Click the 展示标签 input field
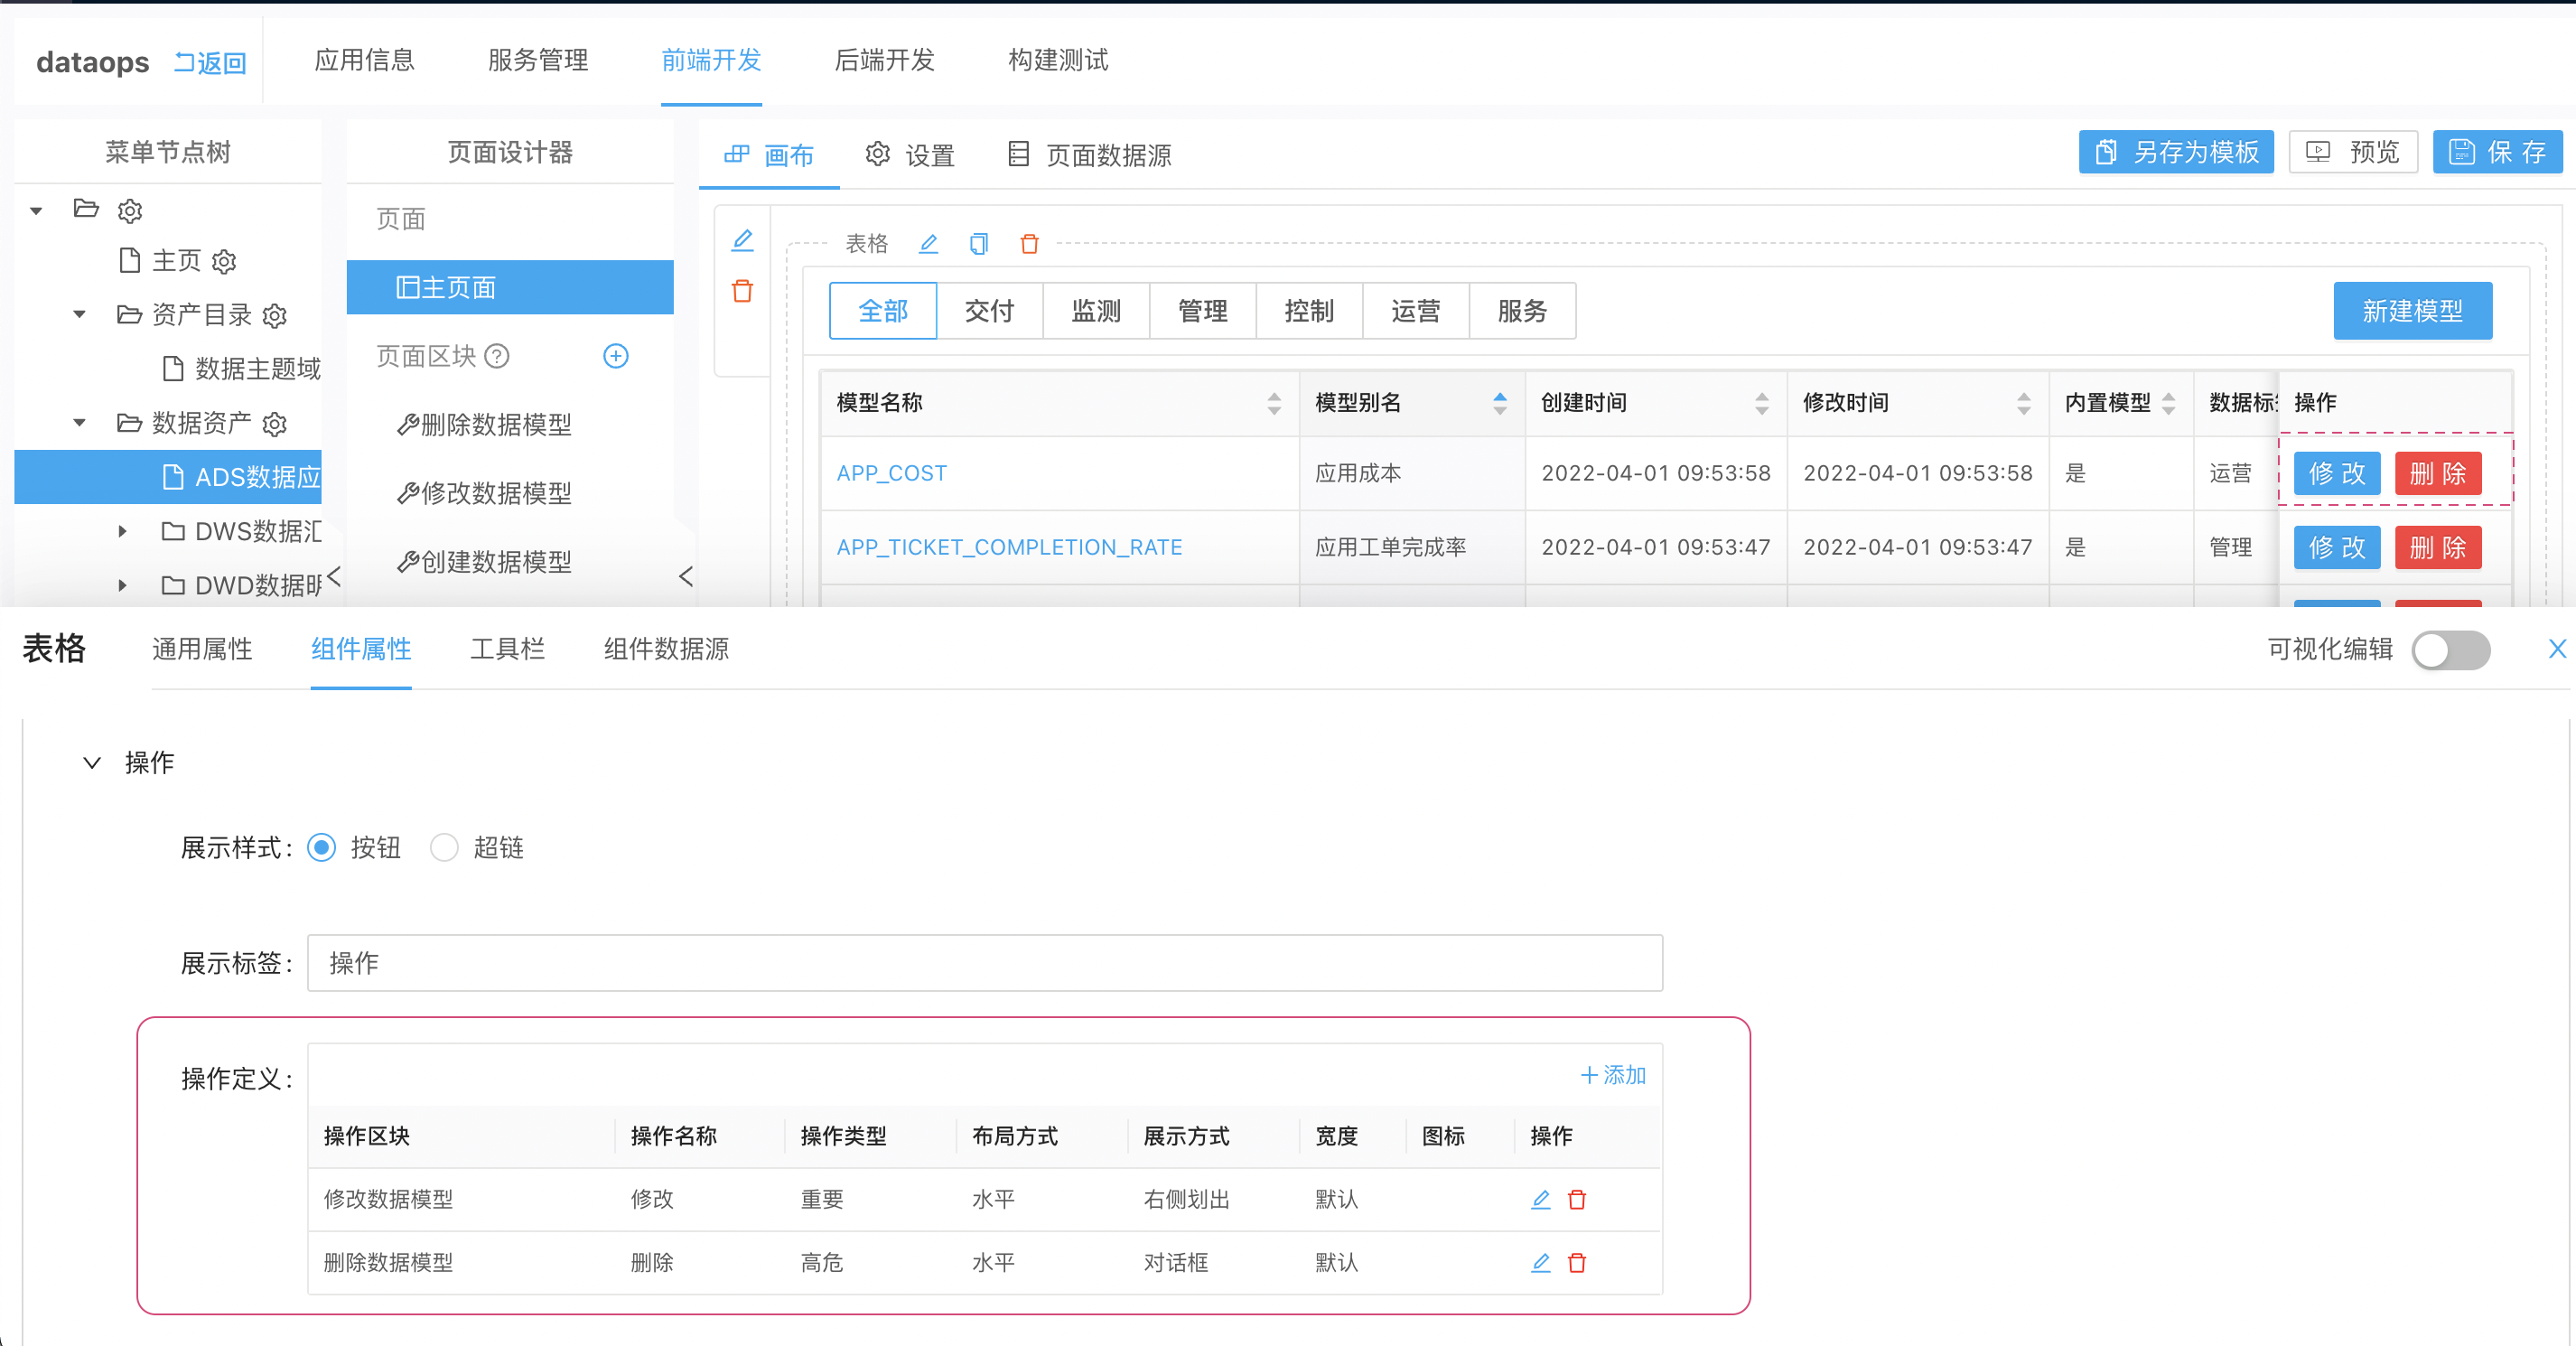This screenshot has height=1346, width=2576. pyautogui.click(x=984, y=963)
